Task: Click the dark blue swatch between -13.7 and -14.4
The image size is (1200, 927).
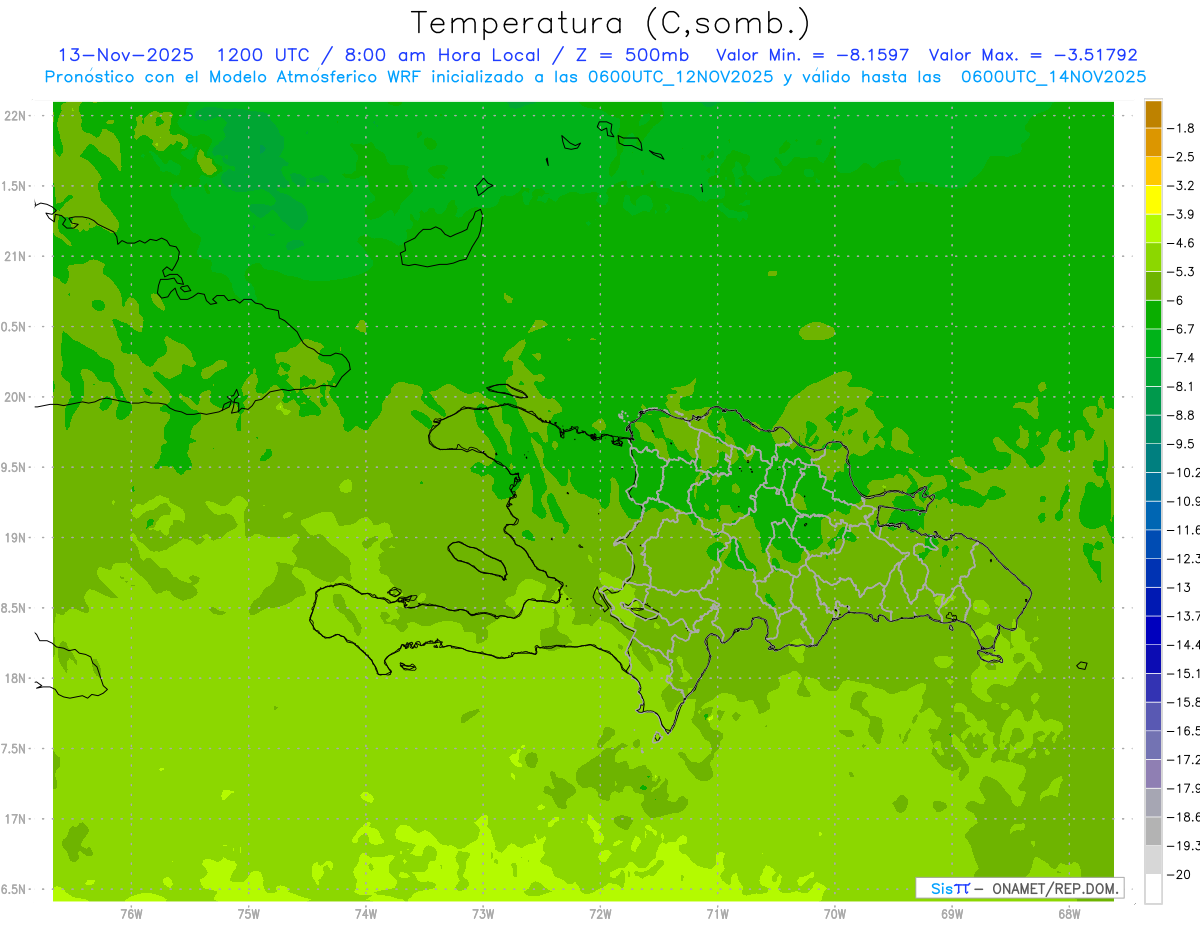Action: click(1153, 629)
